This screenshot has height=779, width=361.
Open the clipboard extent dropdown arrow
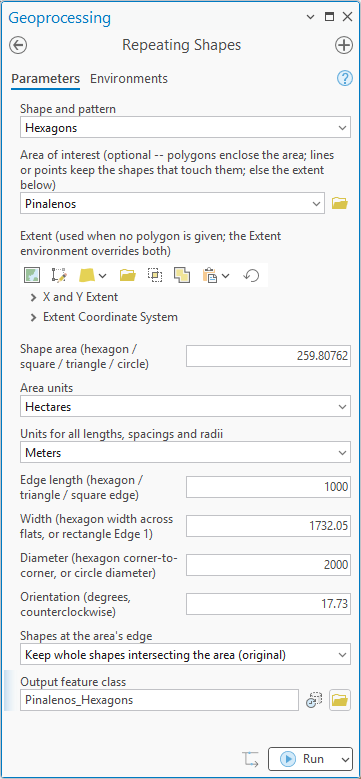tap(225, 275)
